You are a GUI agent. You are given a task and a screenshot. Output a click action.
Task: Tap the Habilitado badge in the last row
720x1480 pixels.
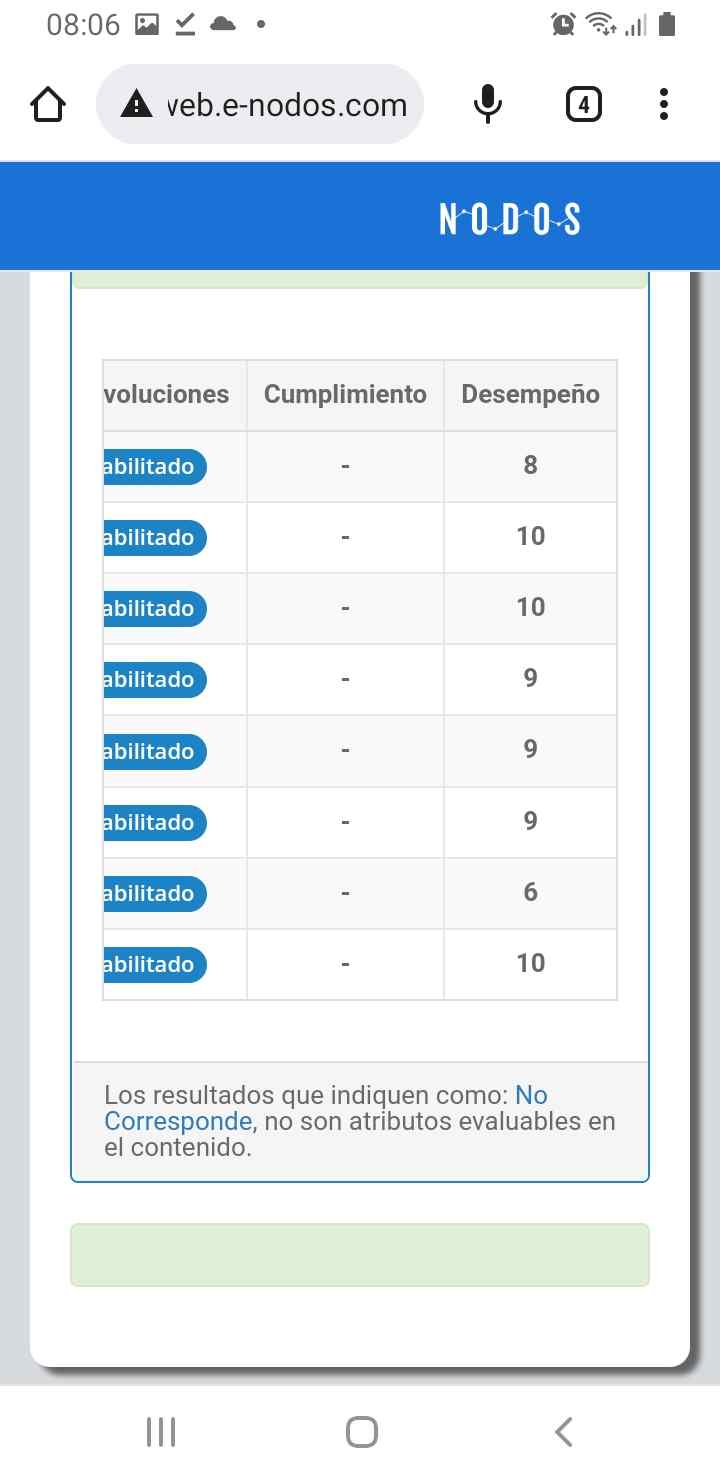click(154, 965)
